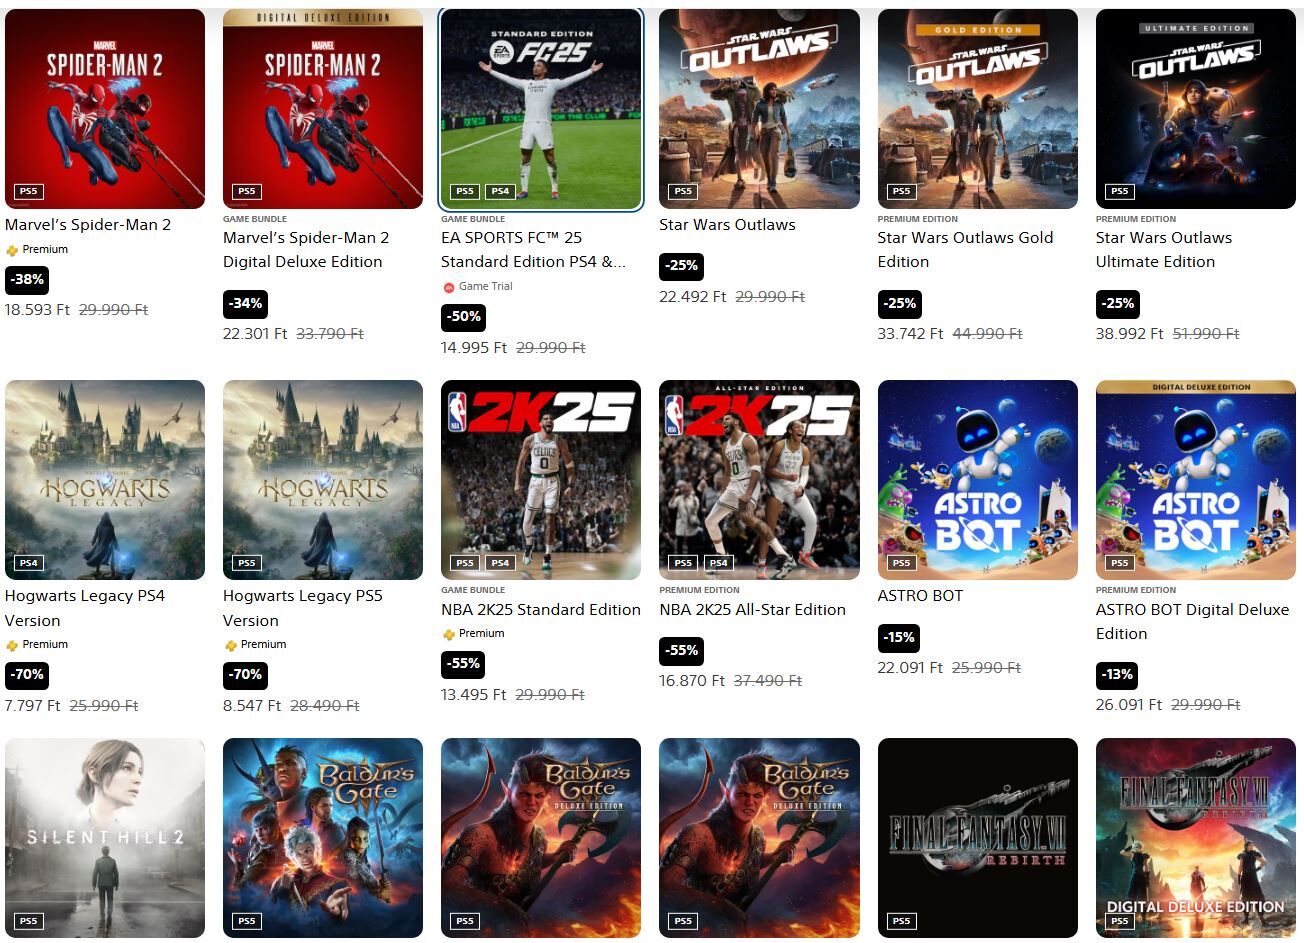This screenshot has width=1304, height=943.
Task: Open Star Wars Outlaws Ultimate Edition title link
Action: [1164, 250]
